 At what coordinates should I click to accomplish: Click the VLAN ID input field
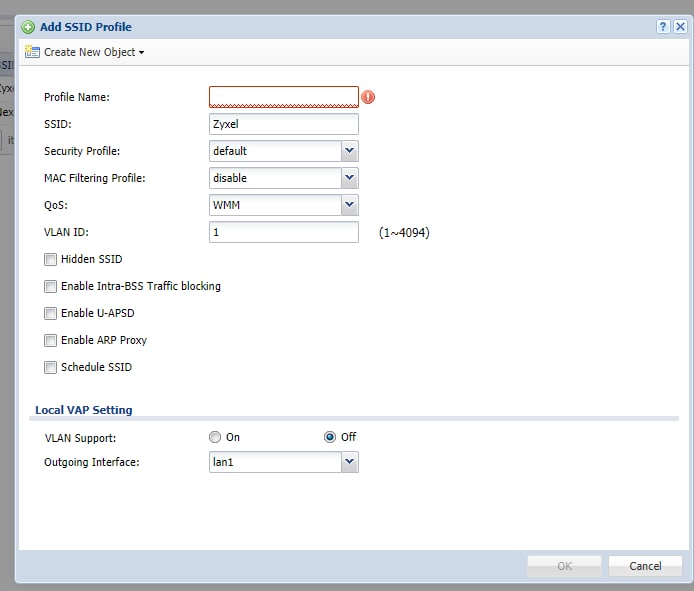click(284, 232)
